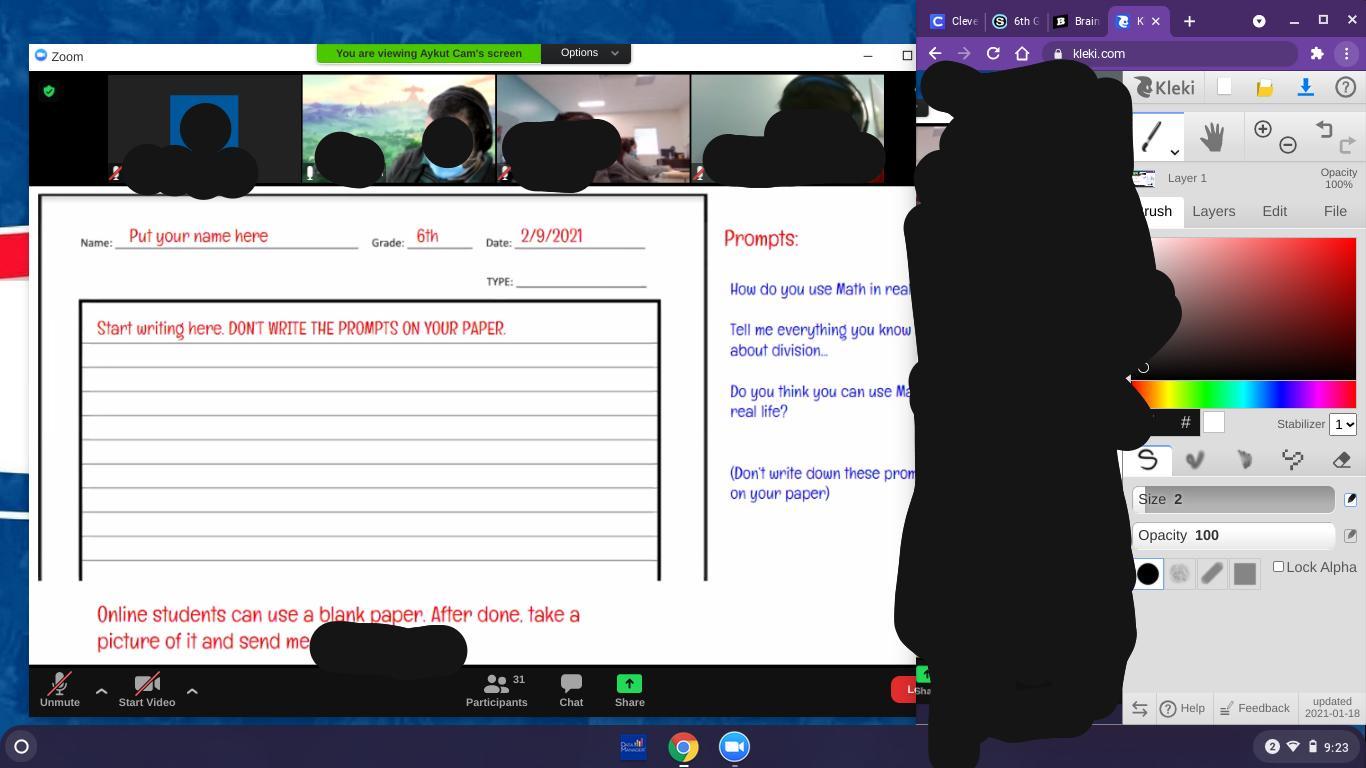Adjust the brush Opacity slider
Image resolution: width=1366 pixels, height=768 pixels.
click(1234, 536)
